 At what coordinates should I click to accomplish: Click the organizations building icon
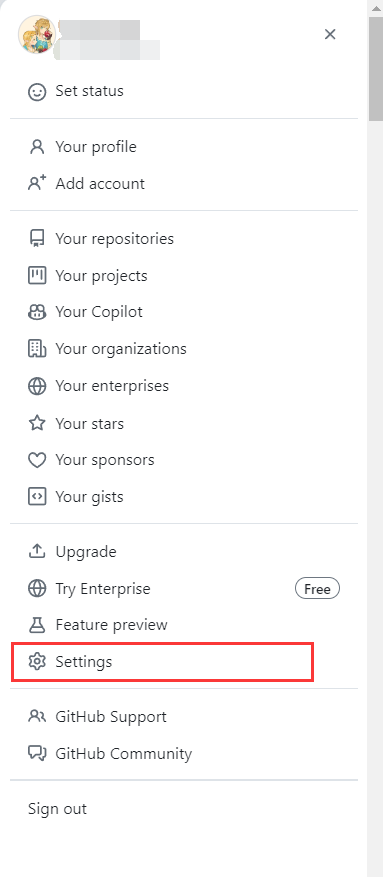37,349
